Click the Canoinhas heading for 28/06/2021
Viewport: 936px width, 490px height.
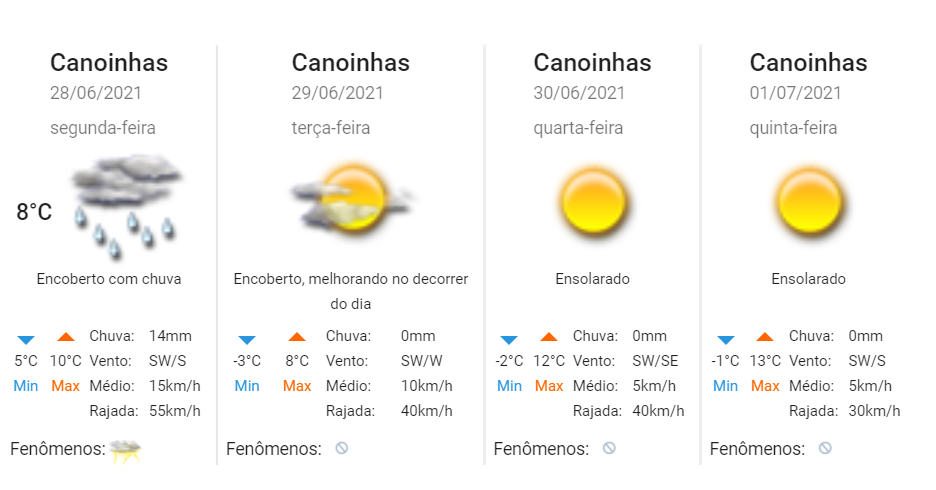[x=109, y=63]
